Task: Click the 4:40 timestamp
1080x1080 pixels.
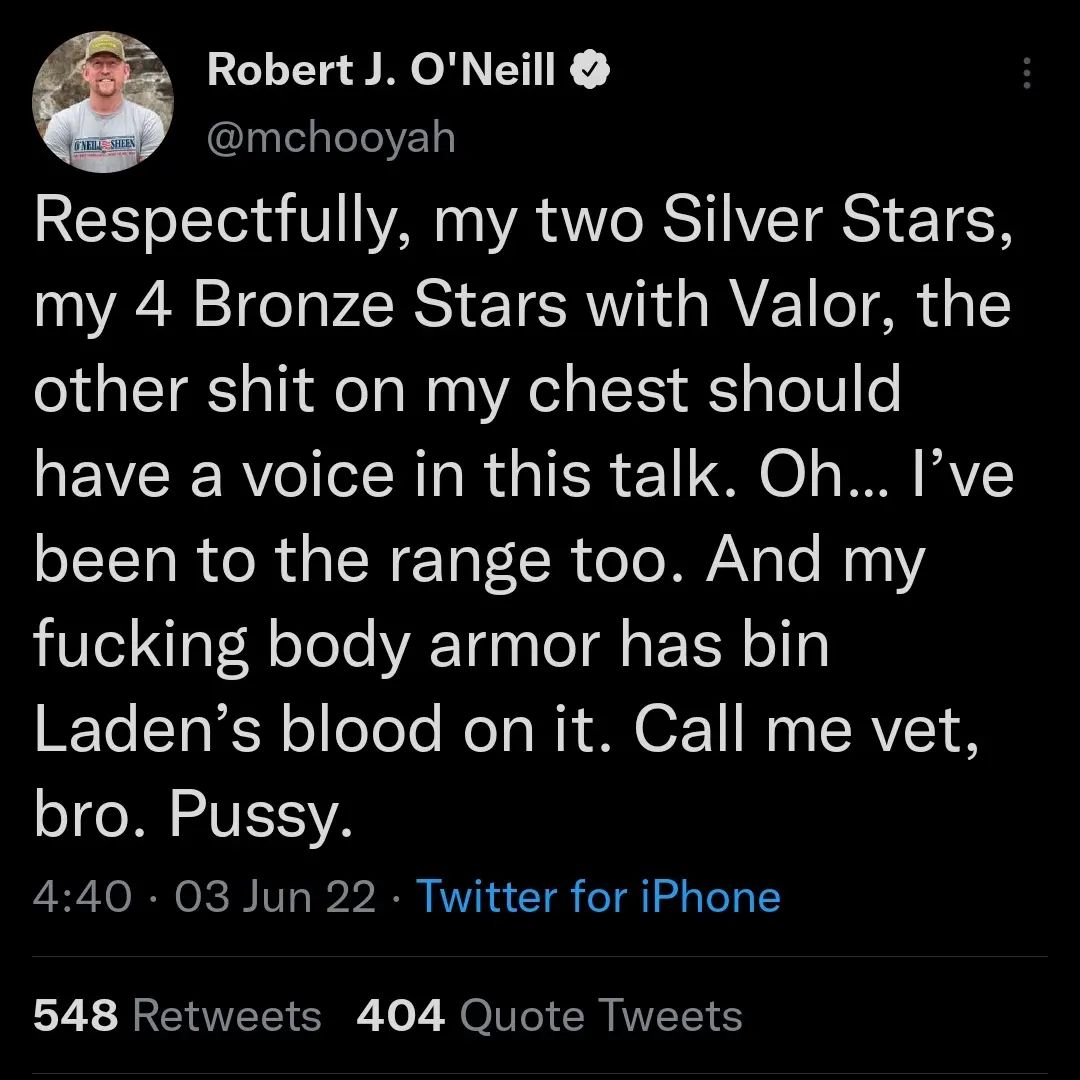Action: pyautogui.click(x=82, y=897)
